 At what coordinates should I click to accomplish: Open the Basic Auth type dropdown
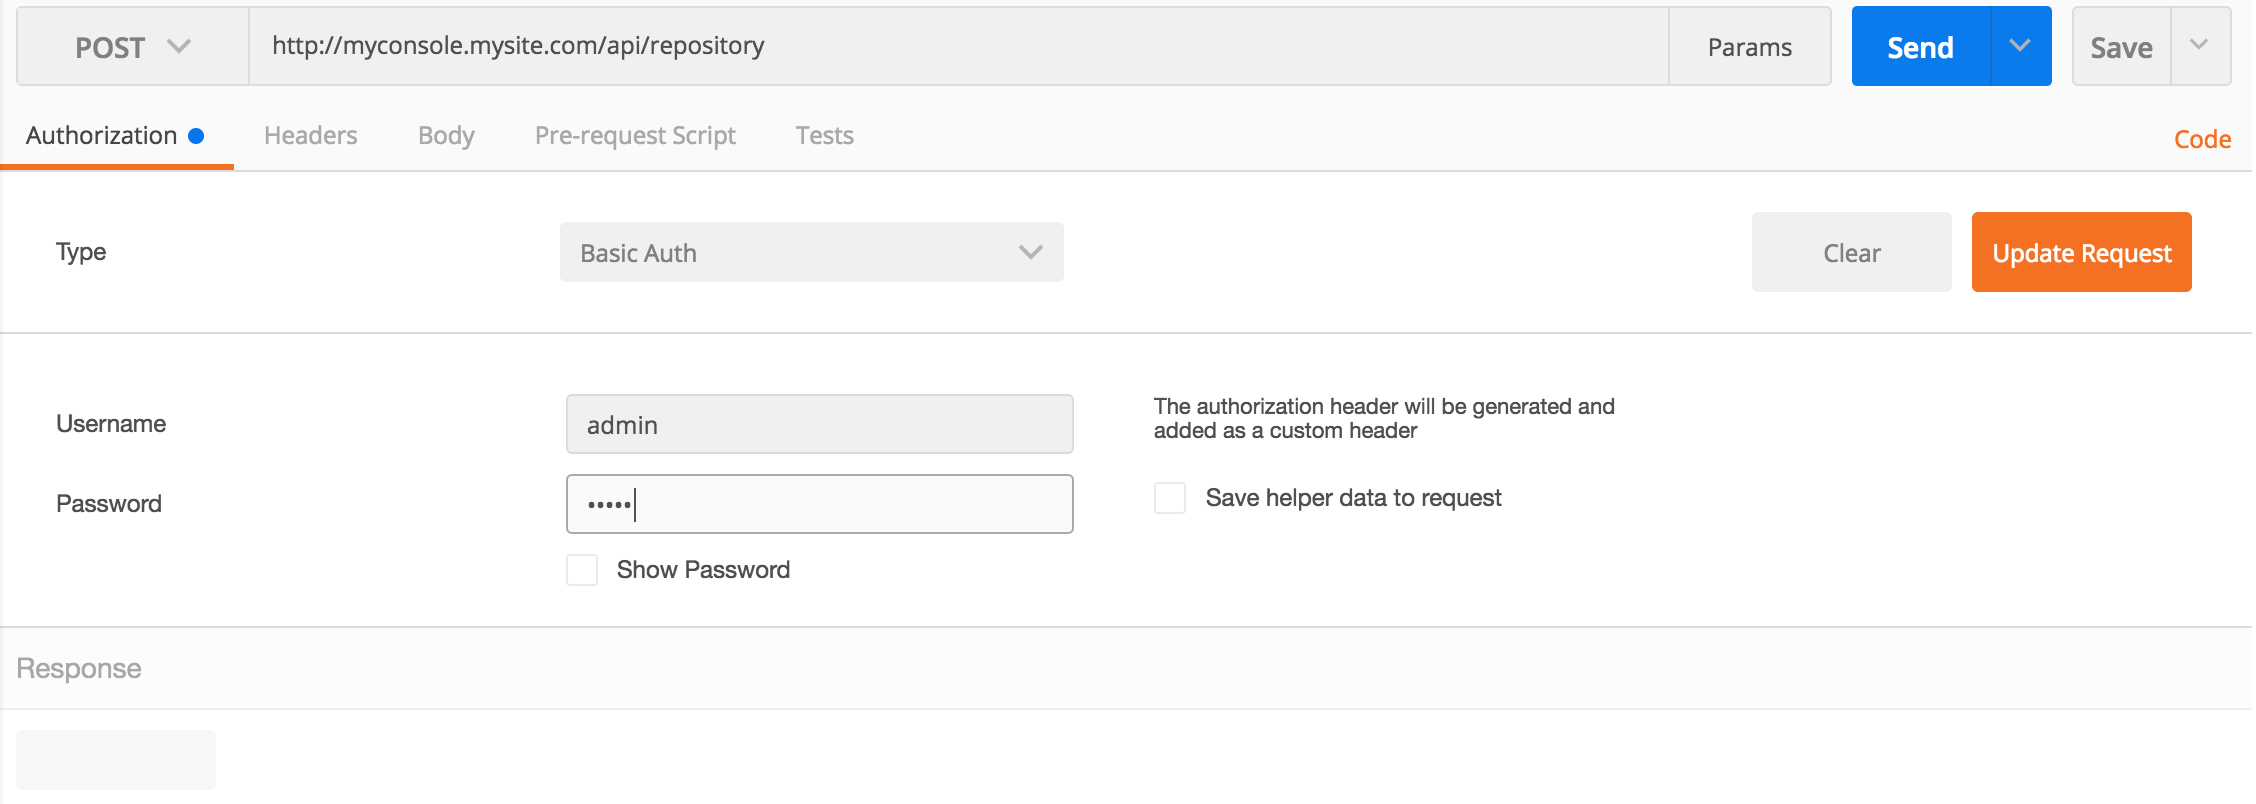pos(811,253)
